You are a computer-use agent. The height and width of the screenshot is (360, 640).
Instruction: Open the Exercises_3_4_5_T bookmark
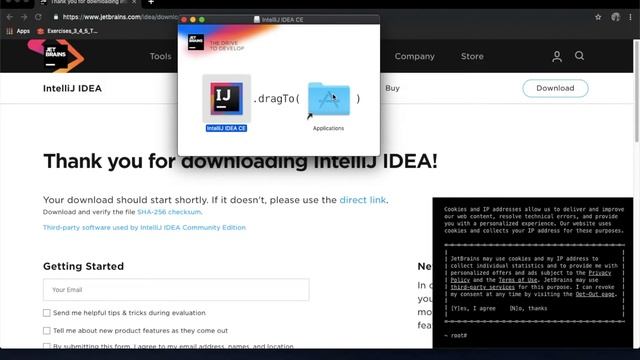67,31
